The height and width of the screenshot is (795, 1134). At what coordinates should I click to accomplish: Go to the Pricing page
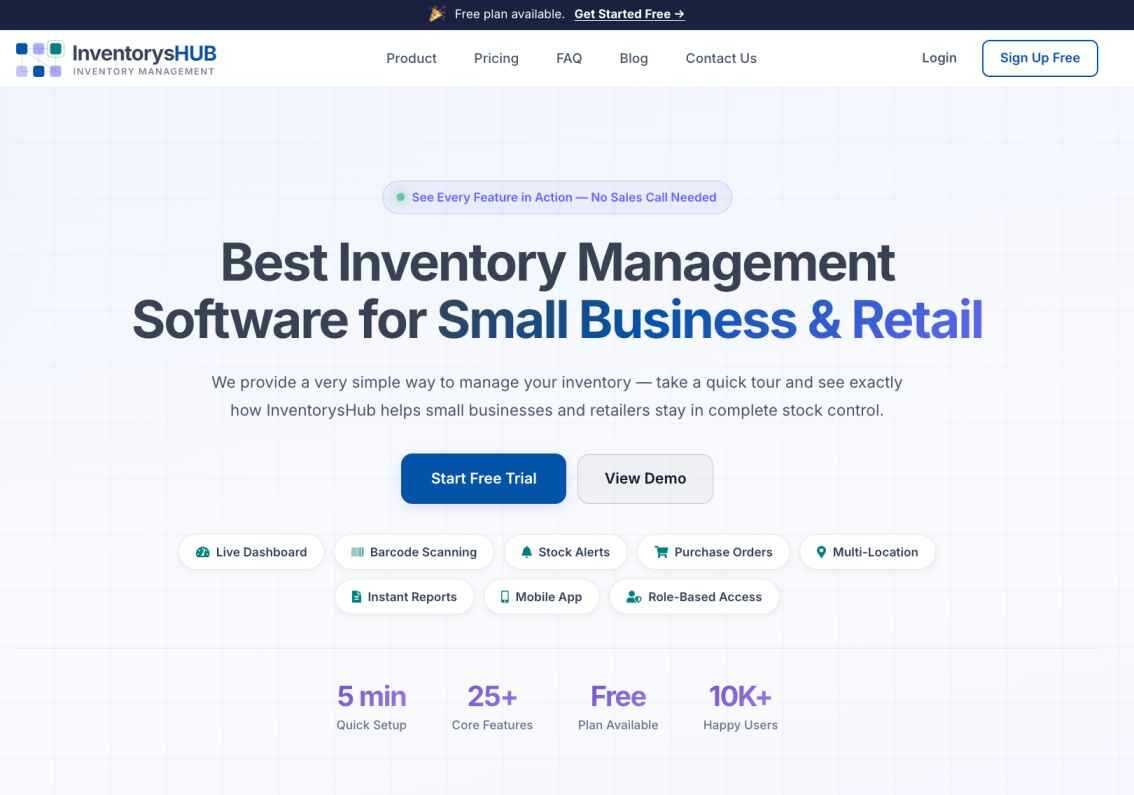pos(496,59)
